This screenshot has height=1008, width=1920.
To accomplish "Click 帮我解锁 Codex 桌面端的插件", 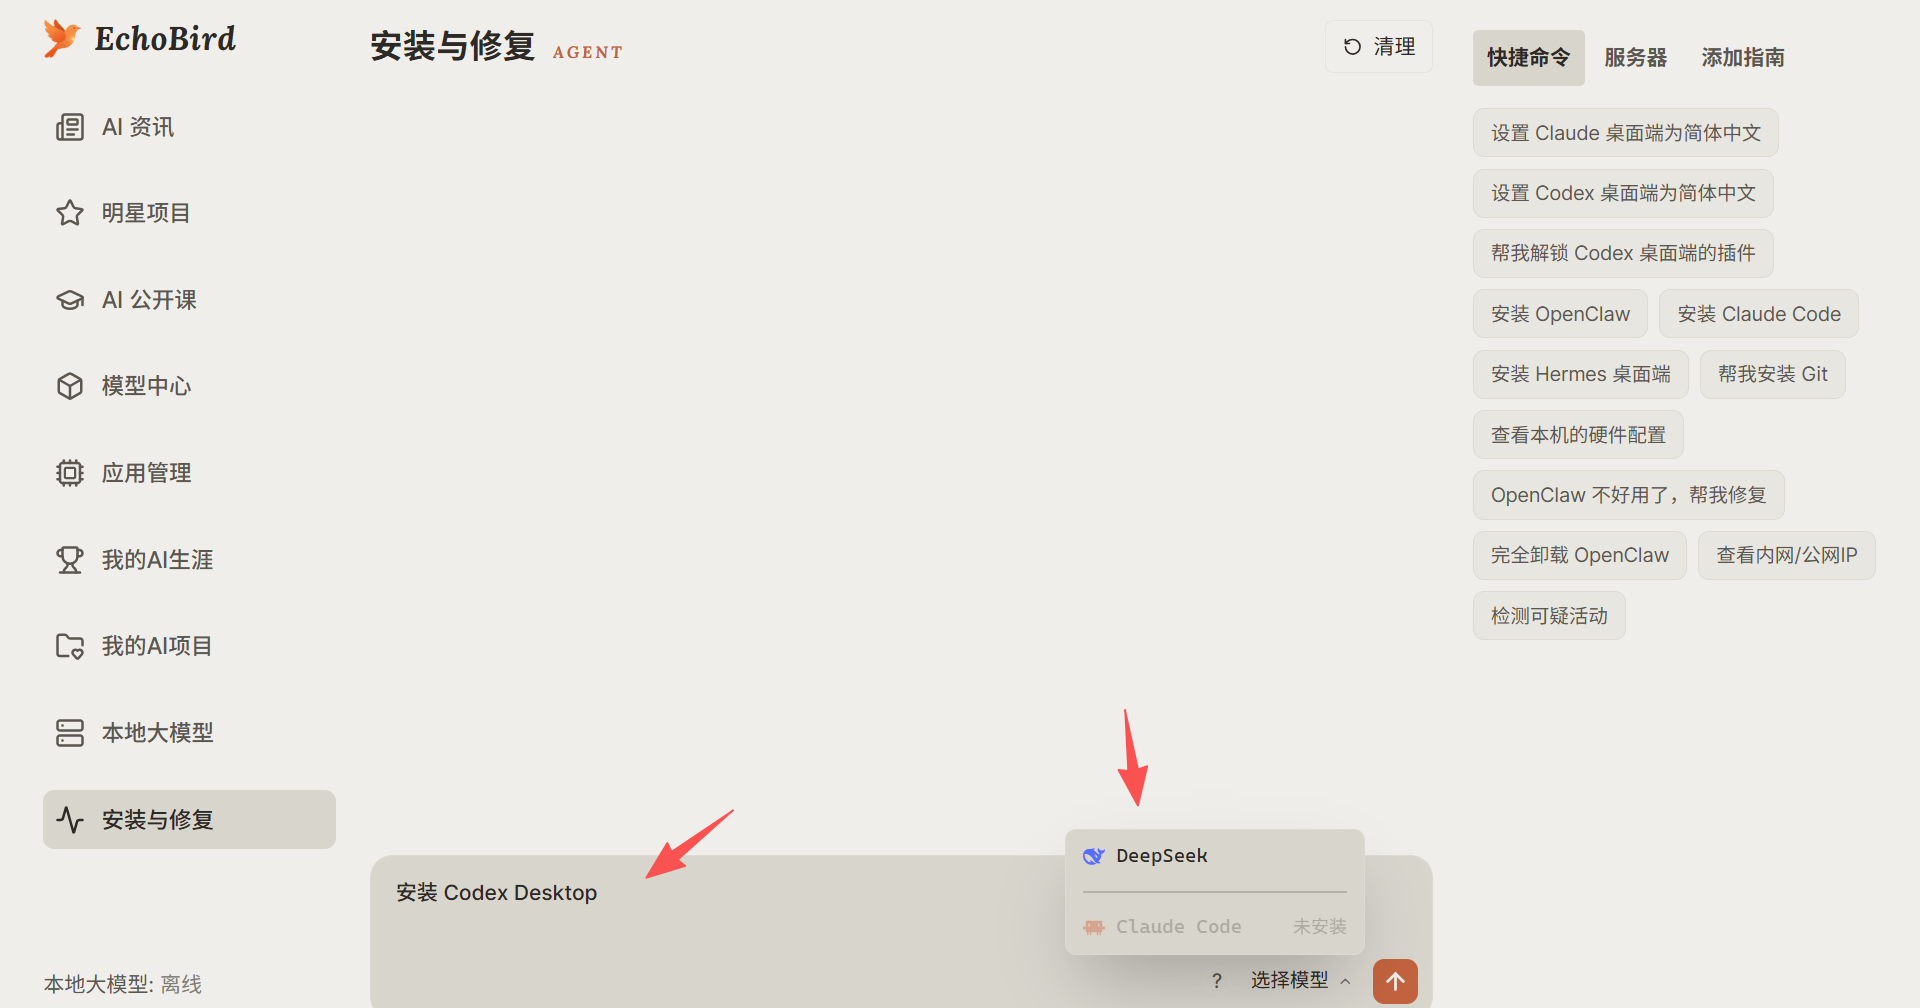I will (1623, 253).
